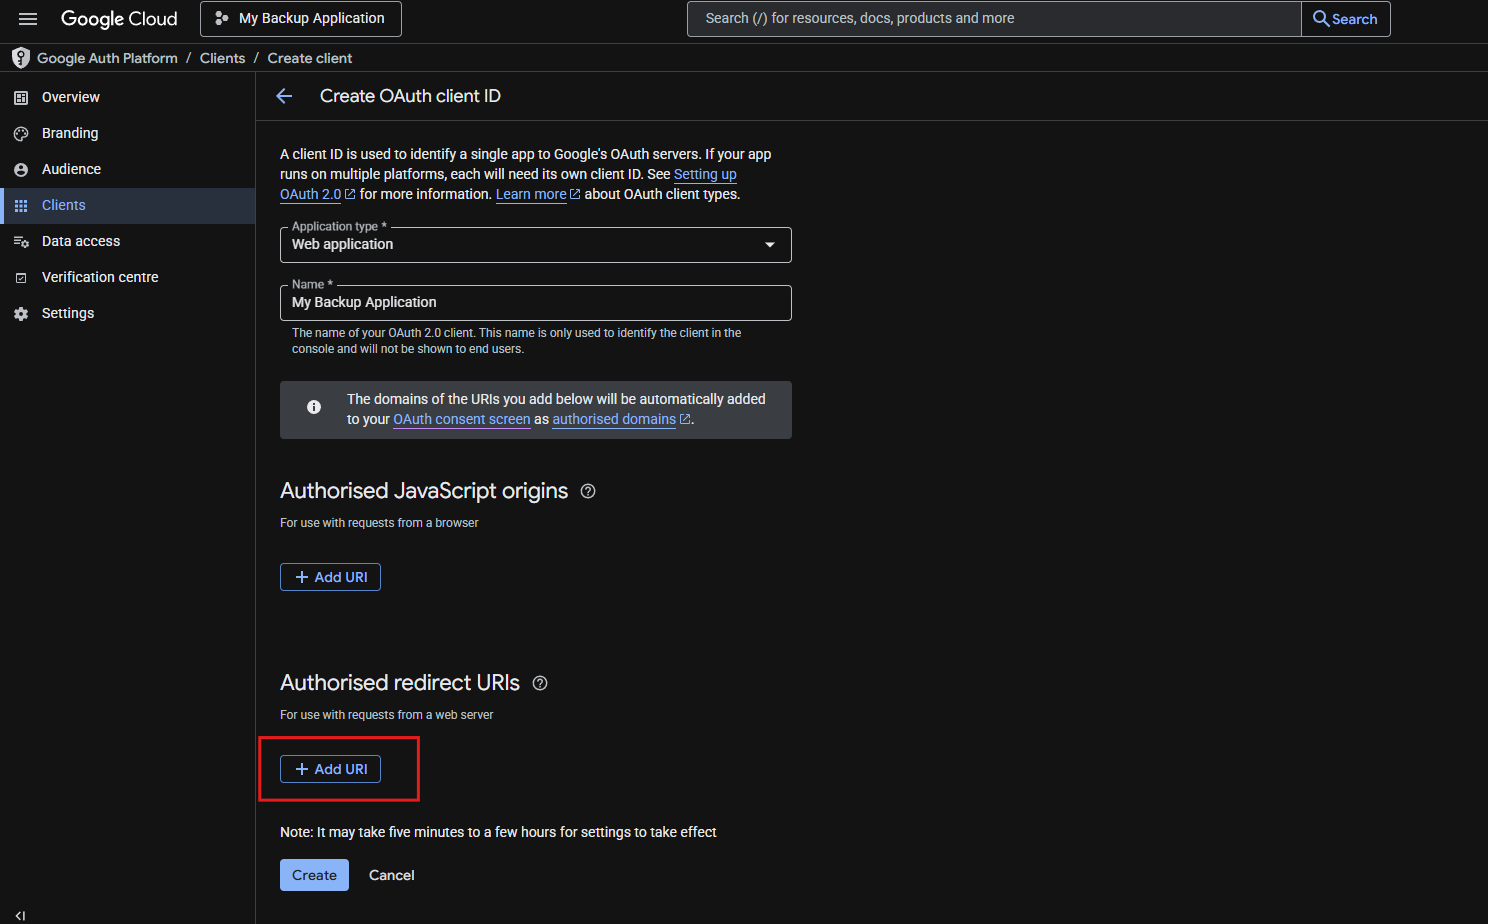Focus the resource search box
Image resolution: width=1488 pixels, height=924 pixels.
coord(994,19)
